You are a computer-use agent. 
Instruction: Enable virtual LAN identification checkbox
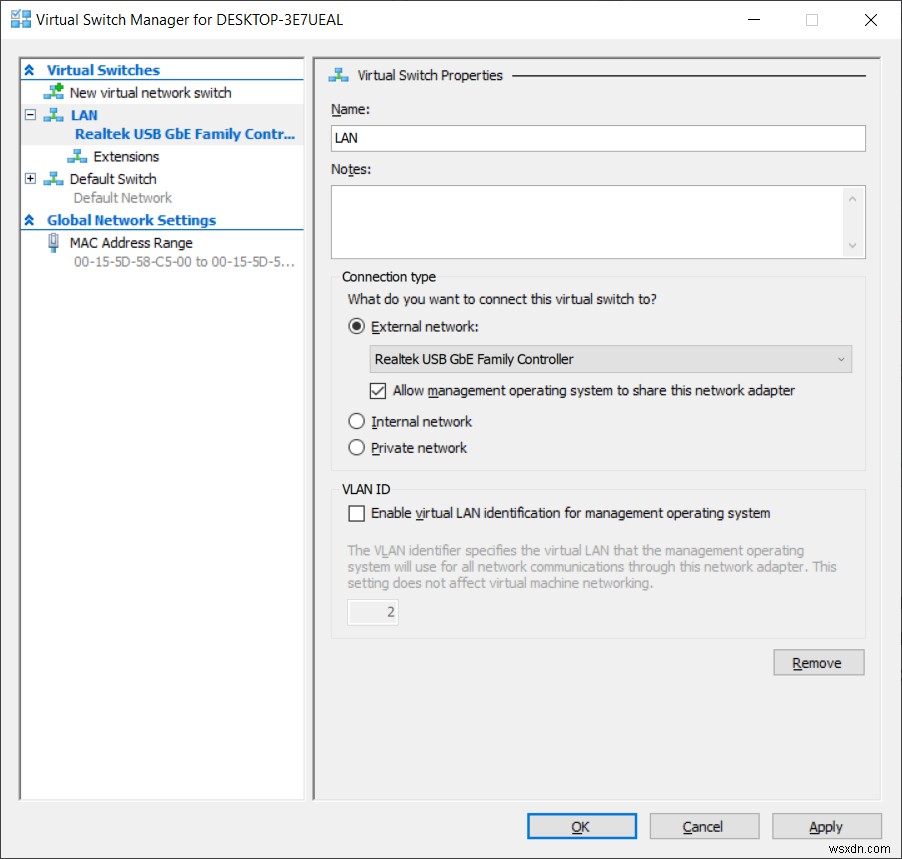tap(357, 513)
